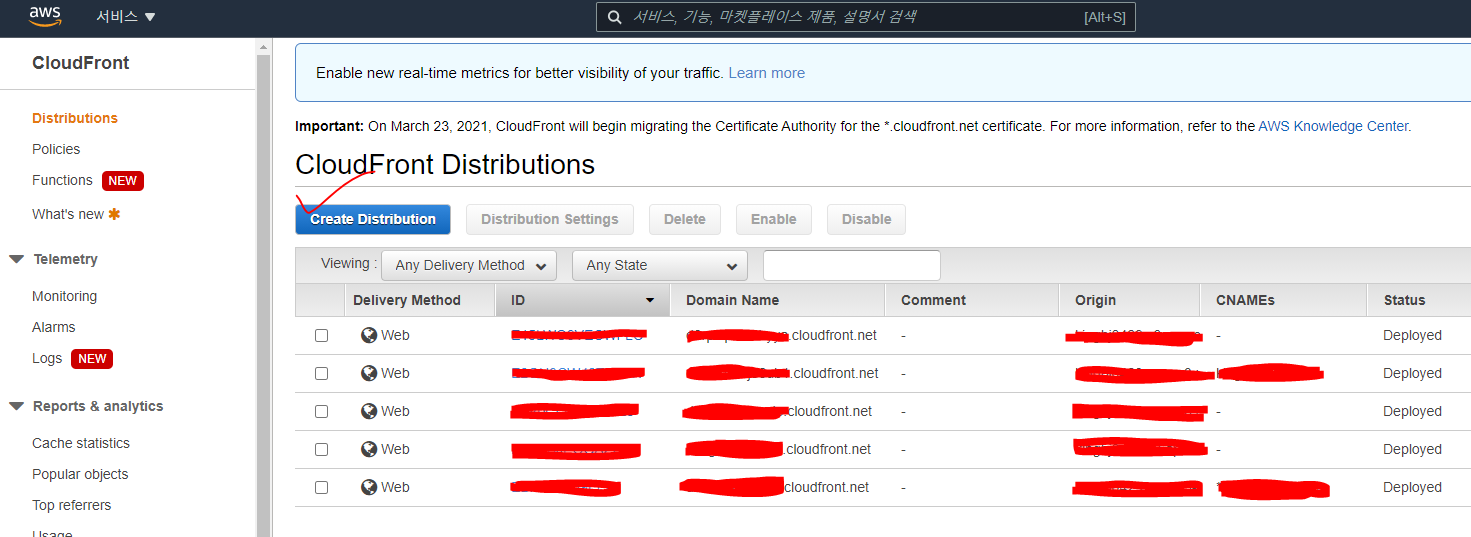This screenshot has height=537, width=1471.
Task: Click the search magnifier icon
Action: pos(615,17)
